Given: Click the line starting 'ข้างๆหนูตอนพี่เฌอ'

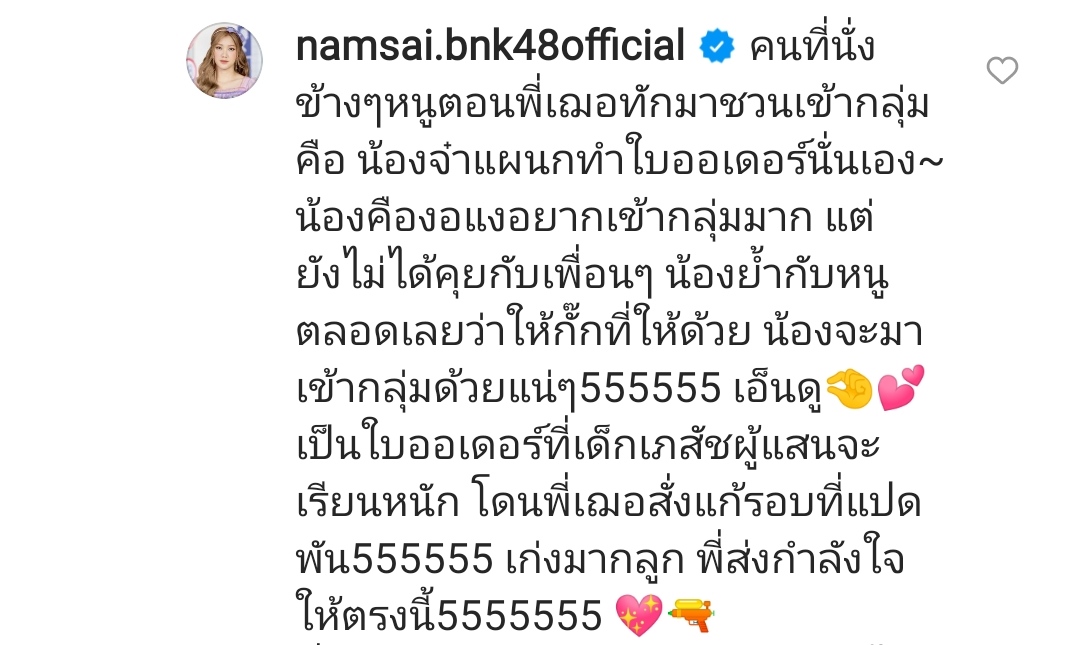Looking at the screenshot, I should point(613,105).
